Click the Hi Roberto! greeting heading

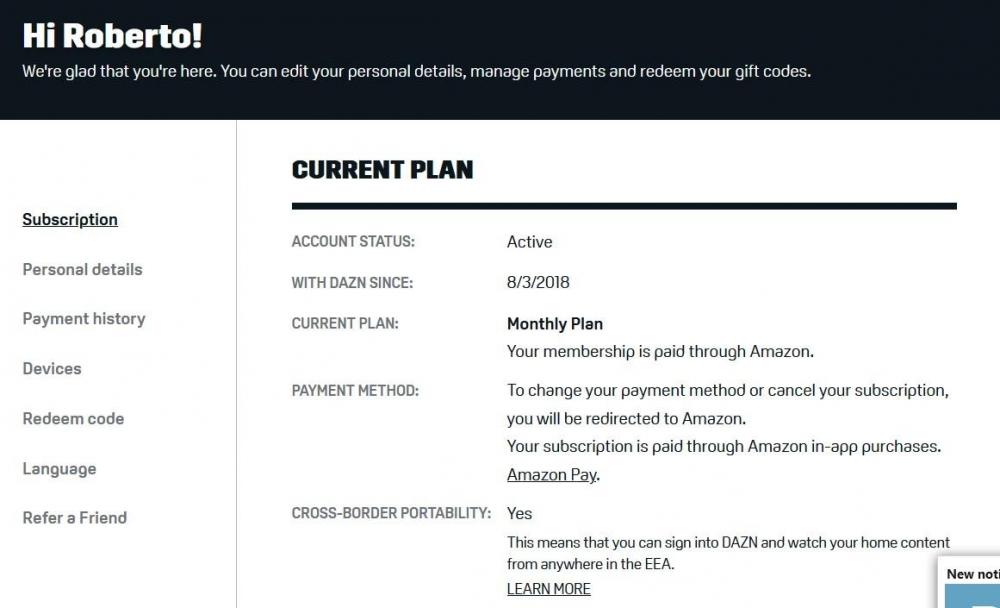click(112, 36)
